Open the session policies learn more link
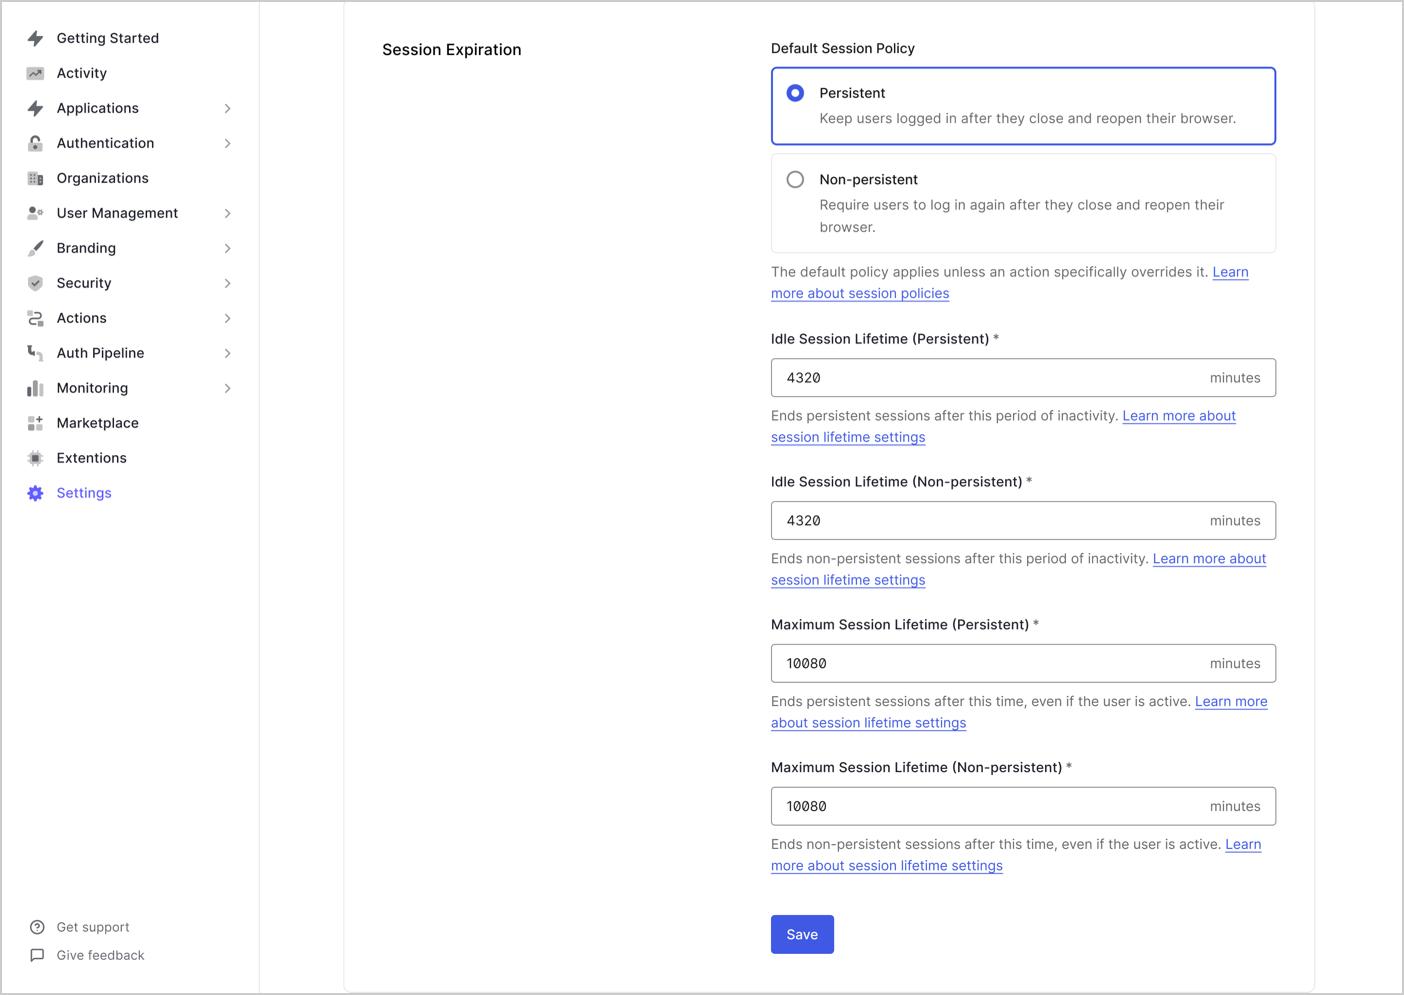This screenshot has width=1404, height=995. click(859, 293)
